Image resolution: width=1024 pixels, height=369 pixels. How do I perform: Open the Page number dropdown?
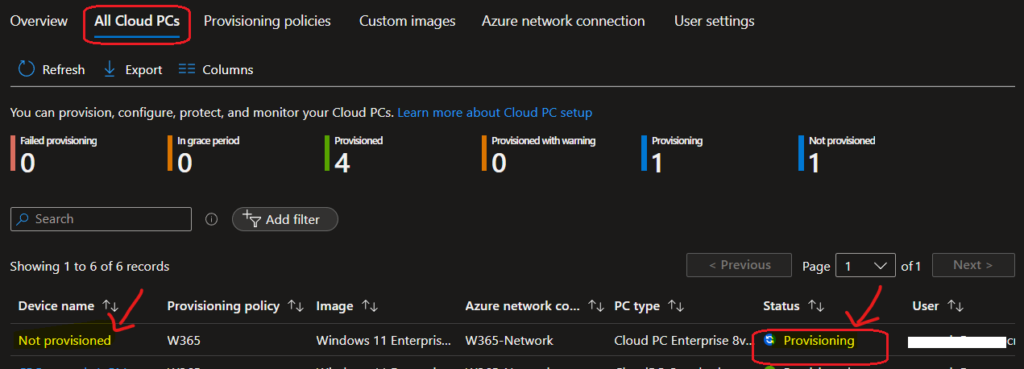865,266
